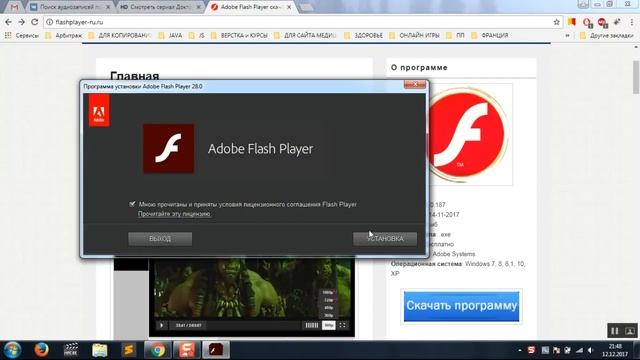
Task: Open Windows Explorer from the taskbar
Action: (100, 350)
